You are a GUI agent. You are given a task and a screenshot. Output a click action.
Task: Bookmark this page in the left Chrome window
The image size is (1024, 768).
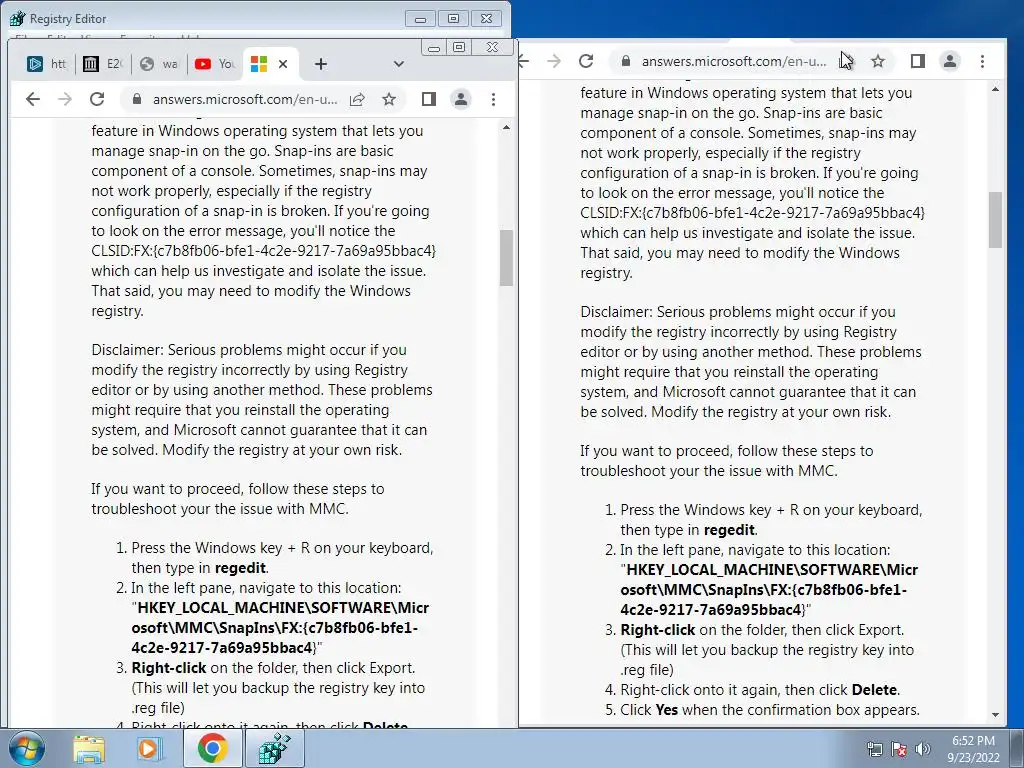pos(389,99)
